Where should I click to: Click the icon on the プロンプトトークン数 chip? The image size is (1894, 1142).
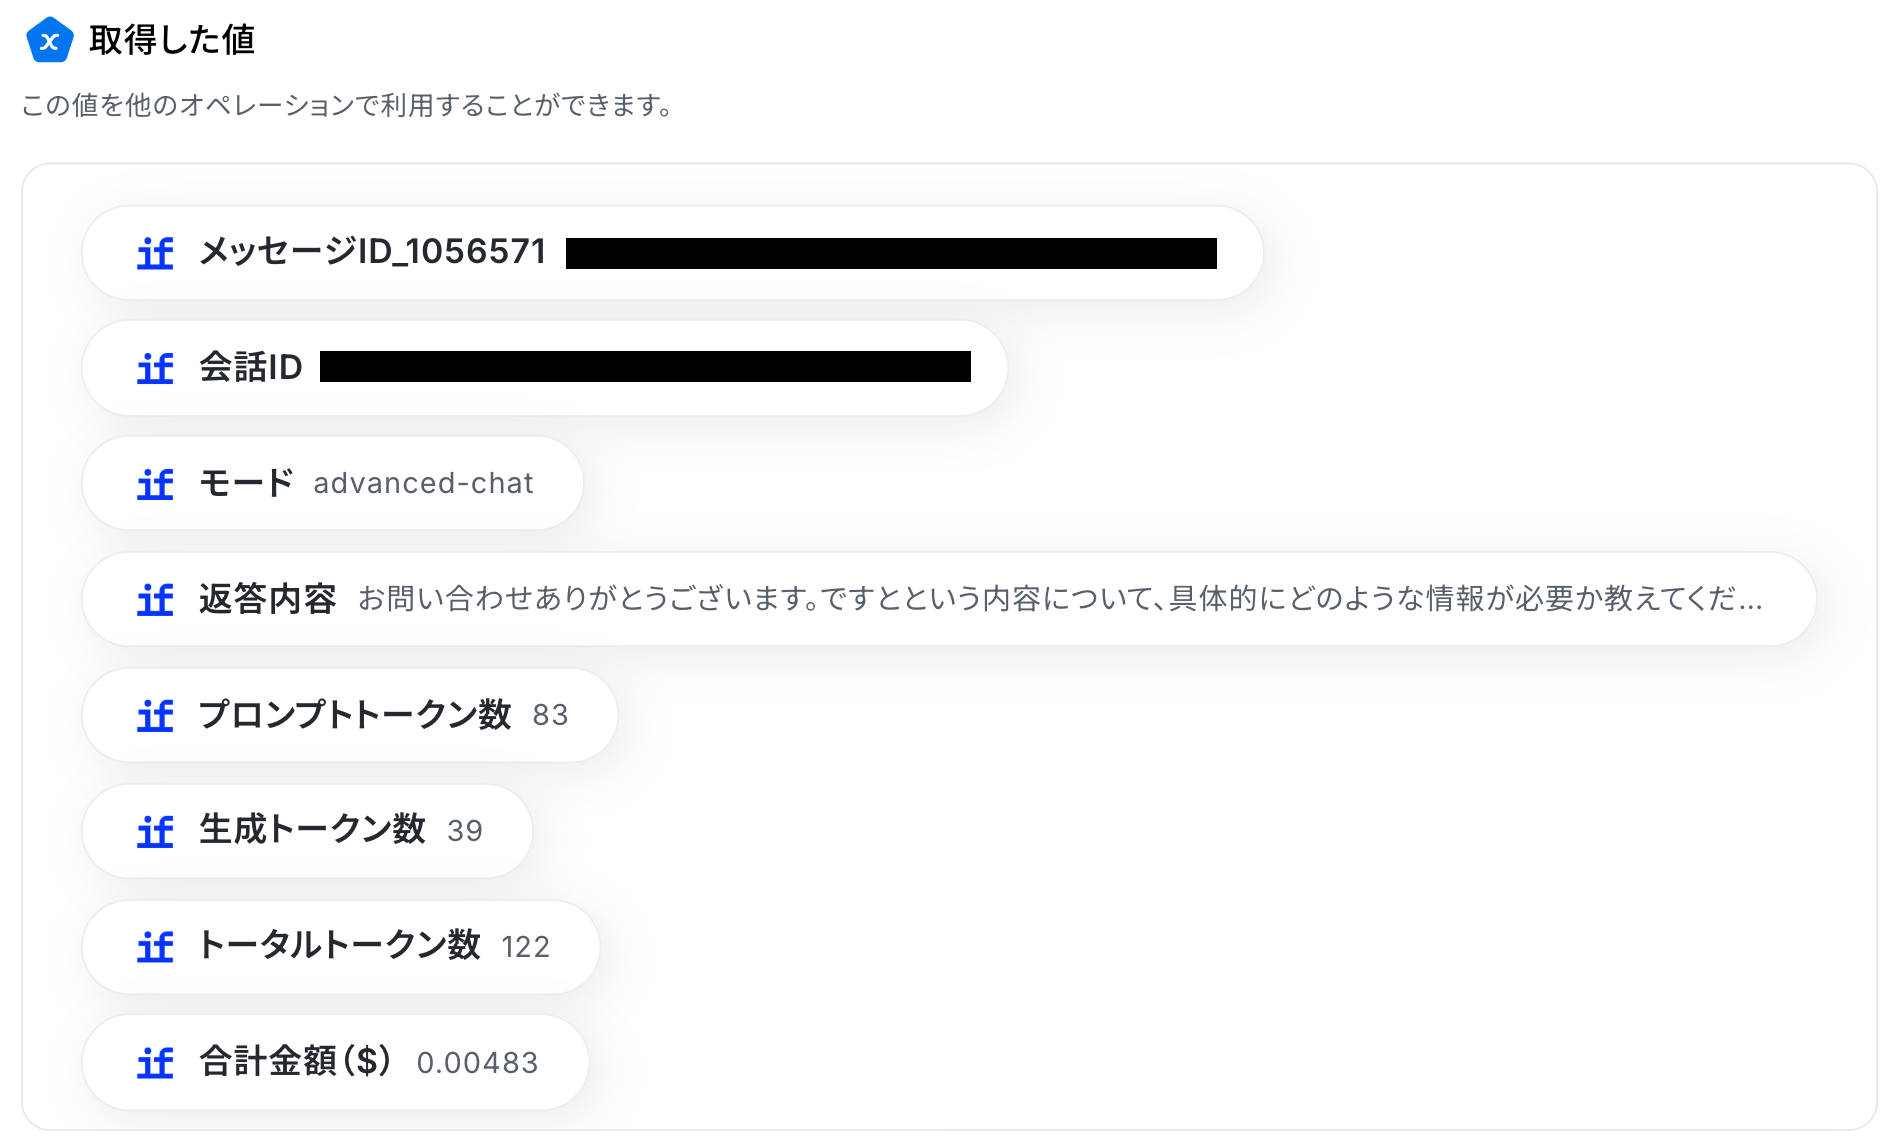tap(155, 716)
